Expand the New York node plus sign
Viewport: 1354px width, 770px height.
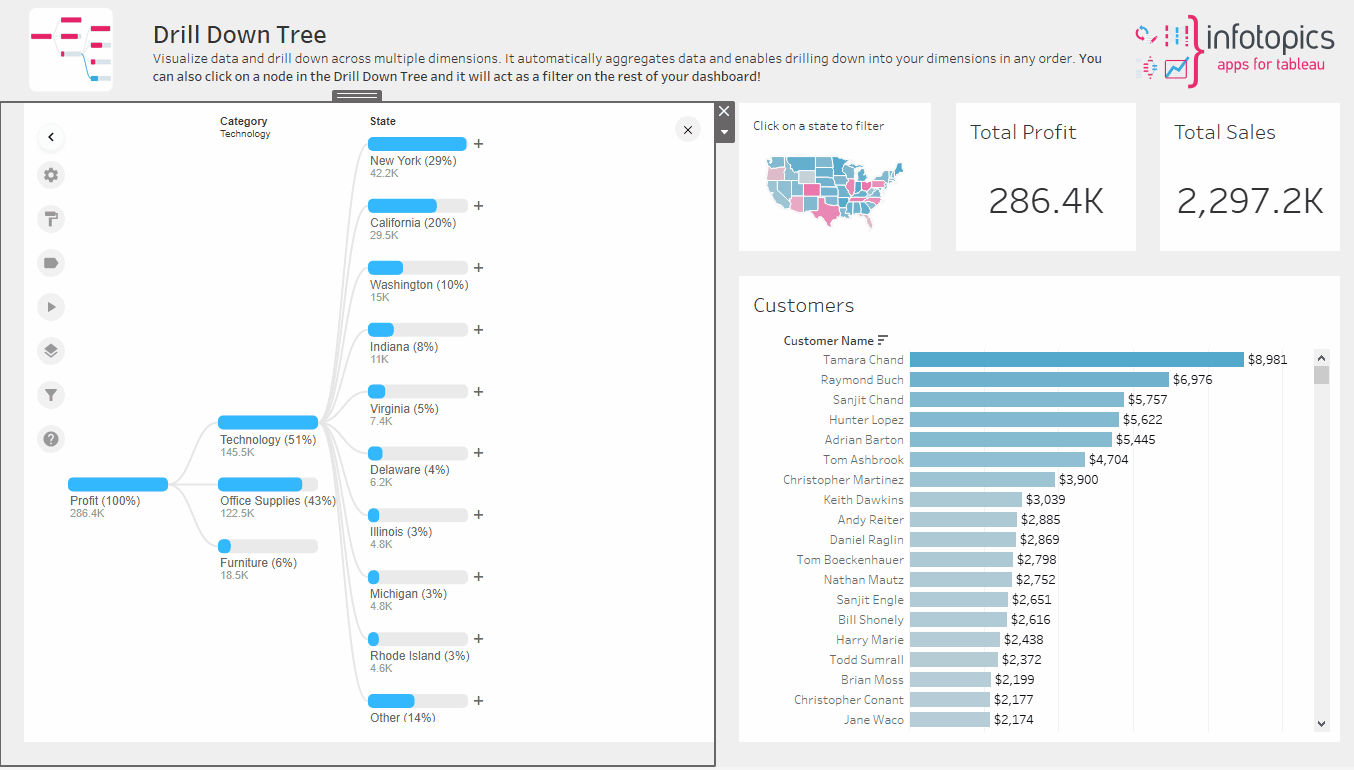479,144
